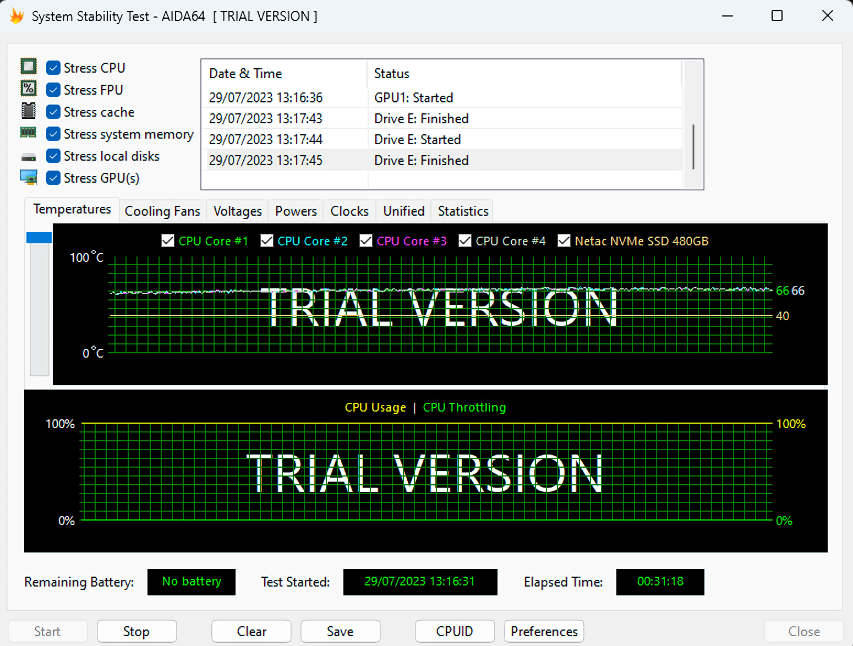Open the Statistics tab
This screenshot has width=853, height=646.
click(463, 211)
